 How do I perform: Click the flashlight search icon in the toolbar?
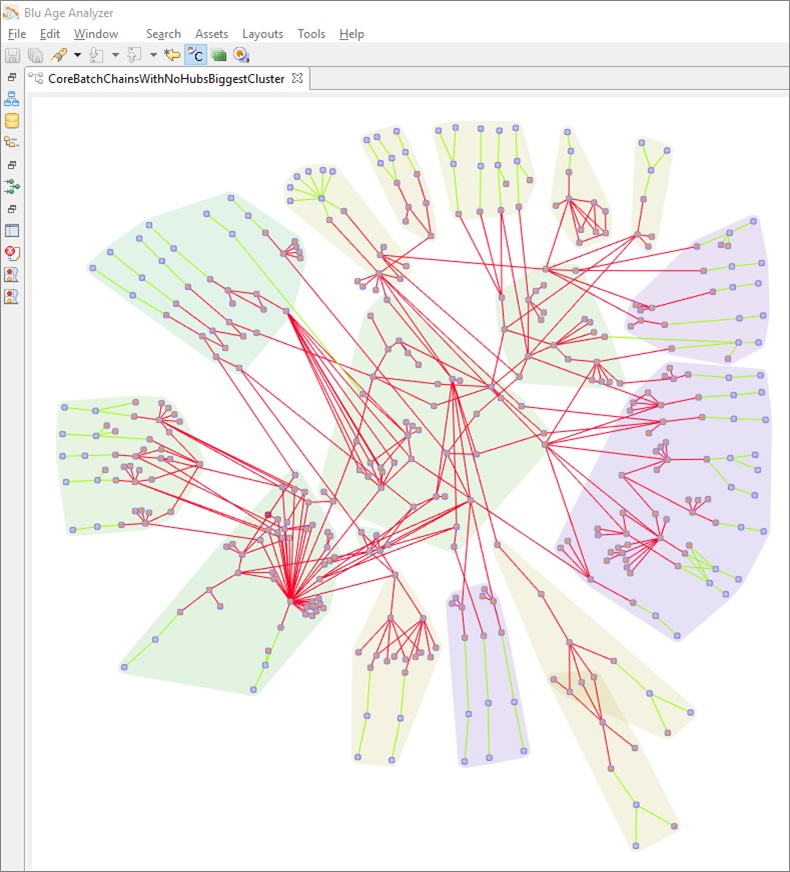[x=59, y=55]
